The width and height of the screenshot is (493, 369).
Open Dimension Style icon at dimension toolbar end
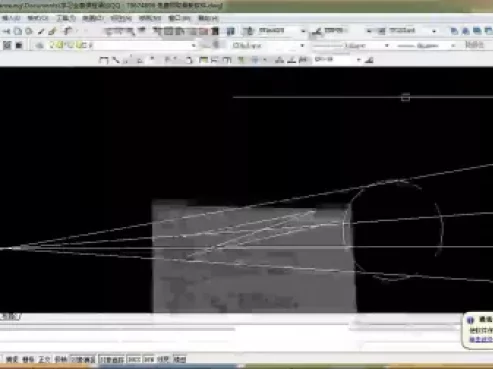(x=369, y=60)
